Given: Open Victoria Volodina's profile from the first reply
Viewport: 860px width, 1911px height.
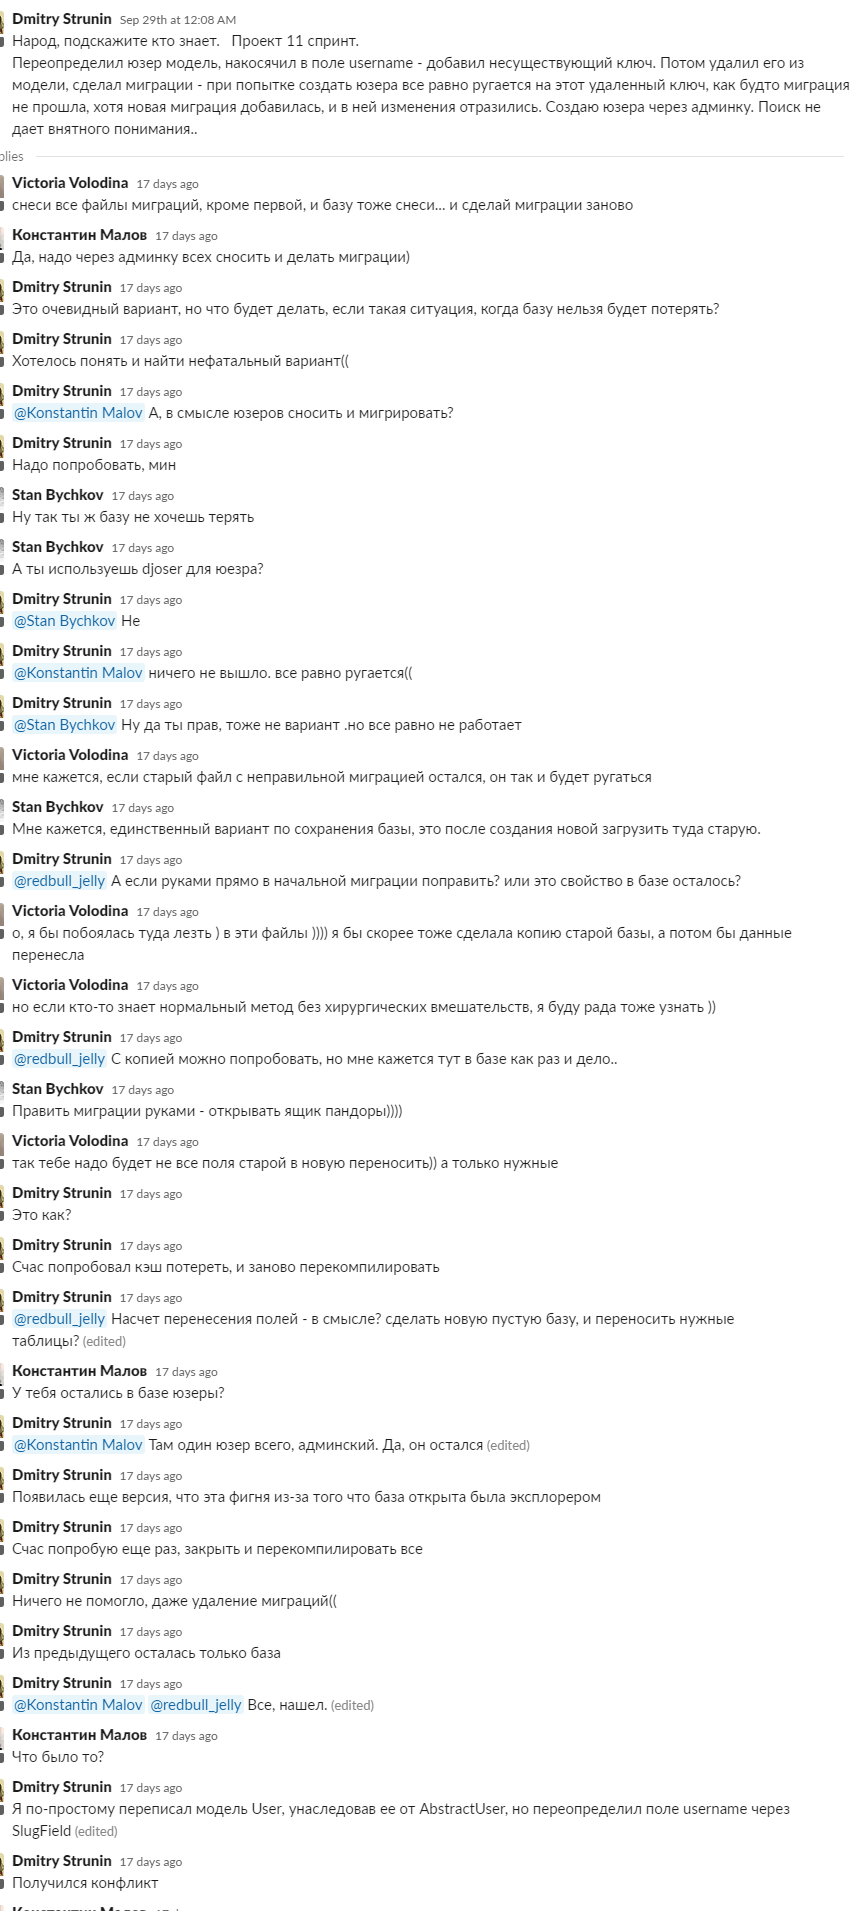Looking at the screenshot, I should pos(70,183).
